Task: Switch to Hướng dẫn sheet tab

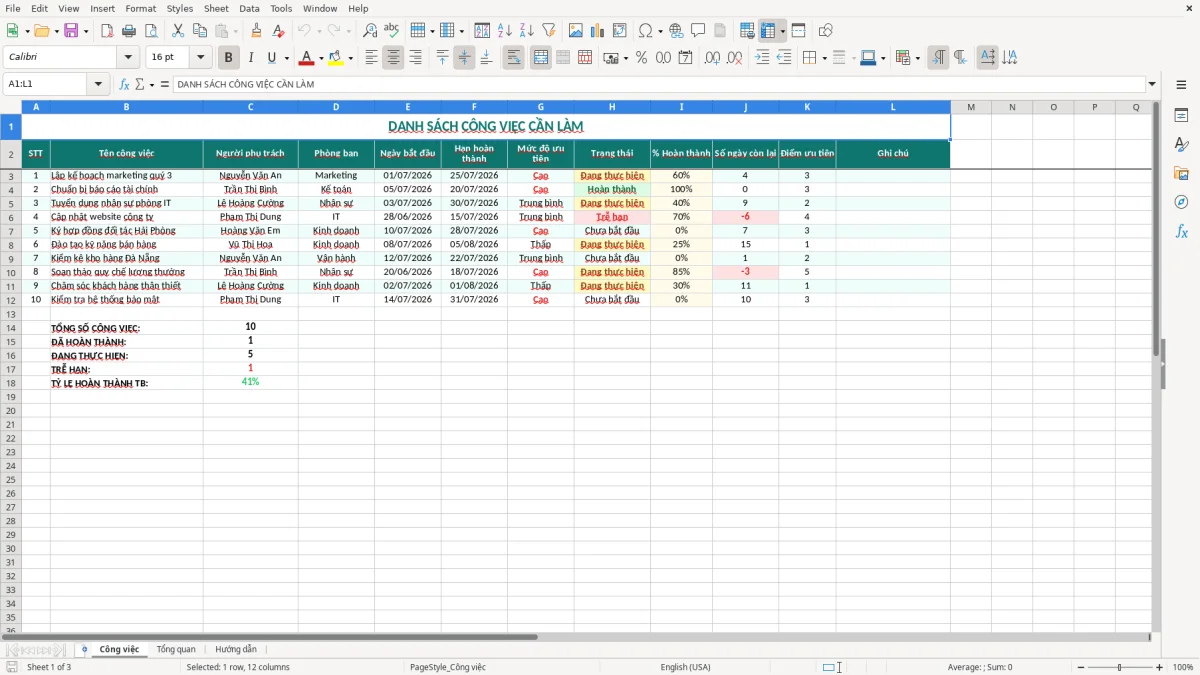Action: coord(235,649)
